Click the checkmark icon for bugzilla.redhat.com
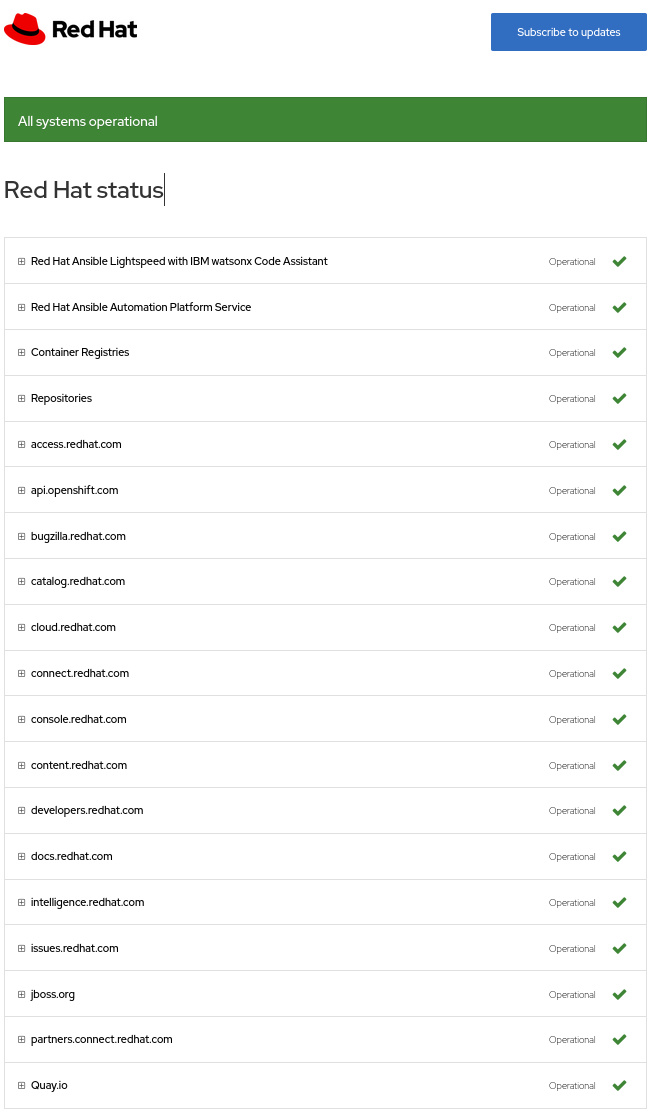This screenshot has height=1117, width=652. pos(619,537)
